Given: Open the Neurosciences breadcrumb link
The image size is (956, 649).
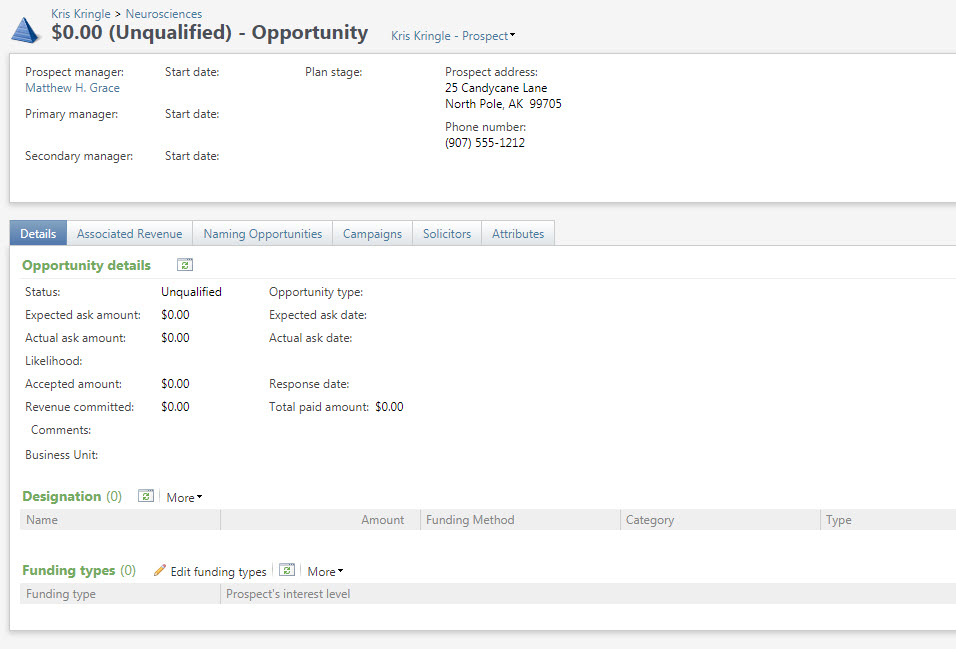Looking at the screenshot, I should point(163,14).
